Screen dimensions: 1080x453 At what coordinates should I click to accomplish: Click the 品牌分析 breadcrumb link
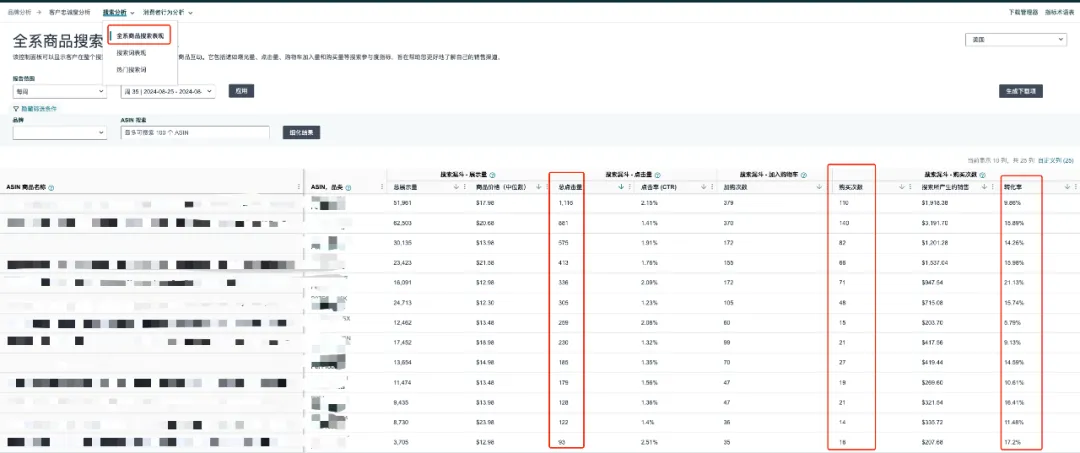point(19,12)
